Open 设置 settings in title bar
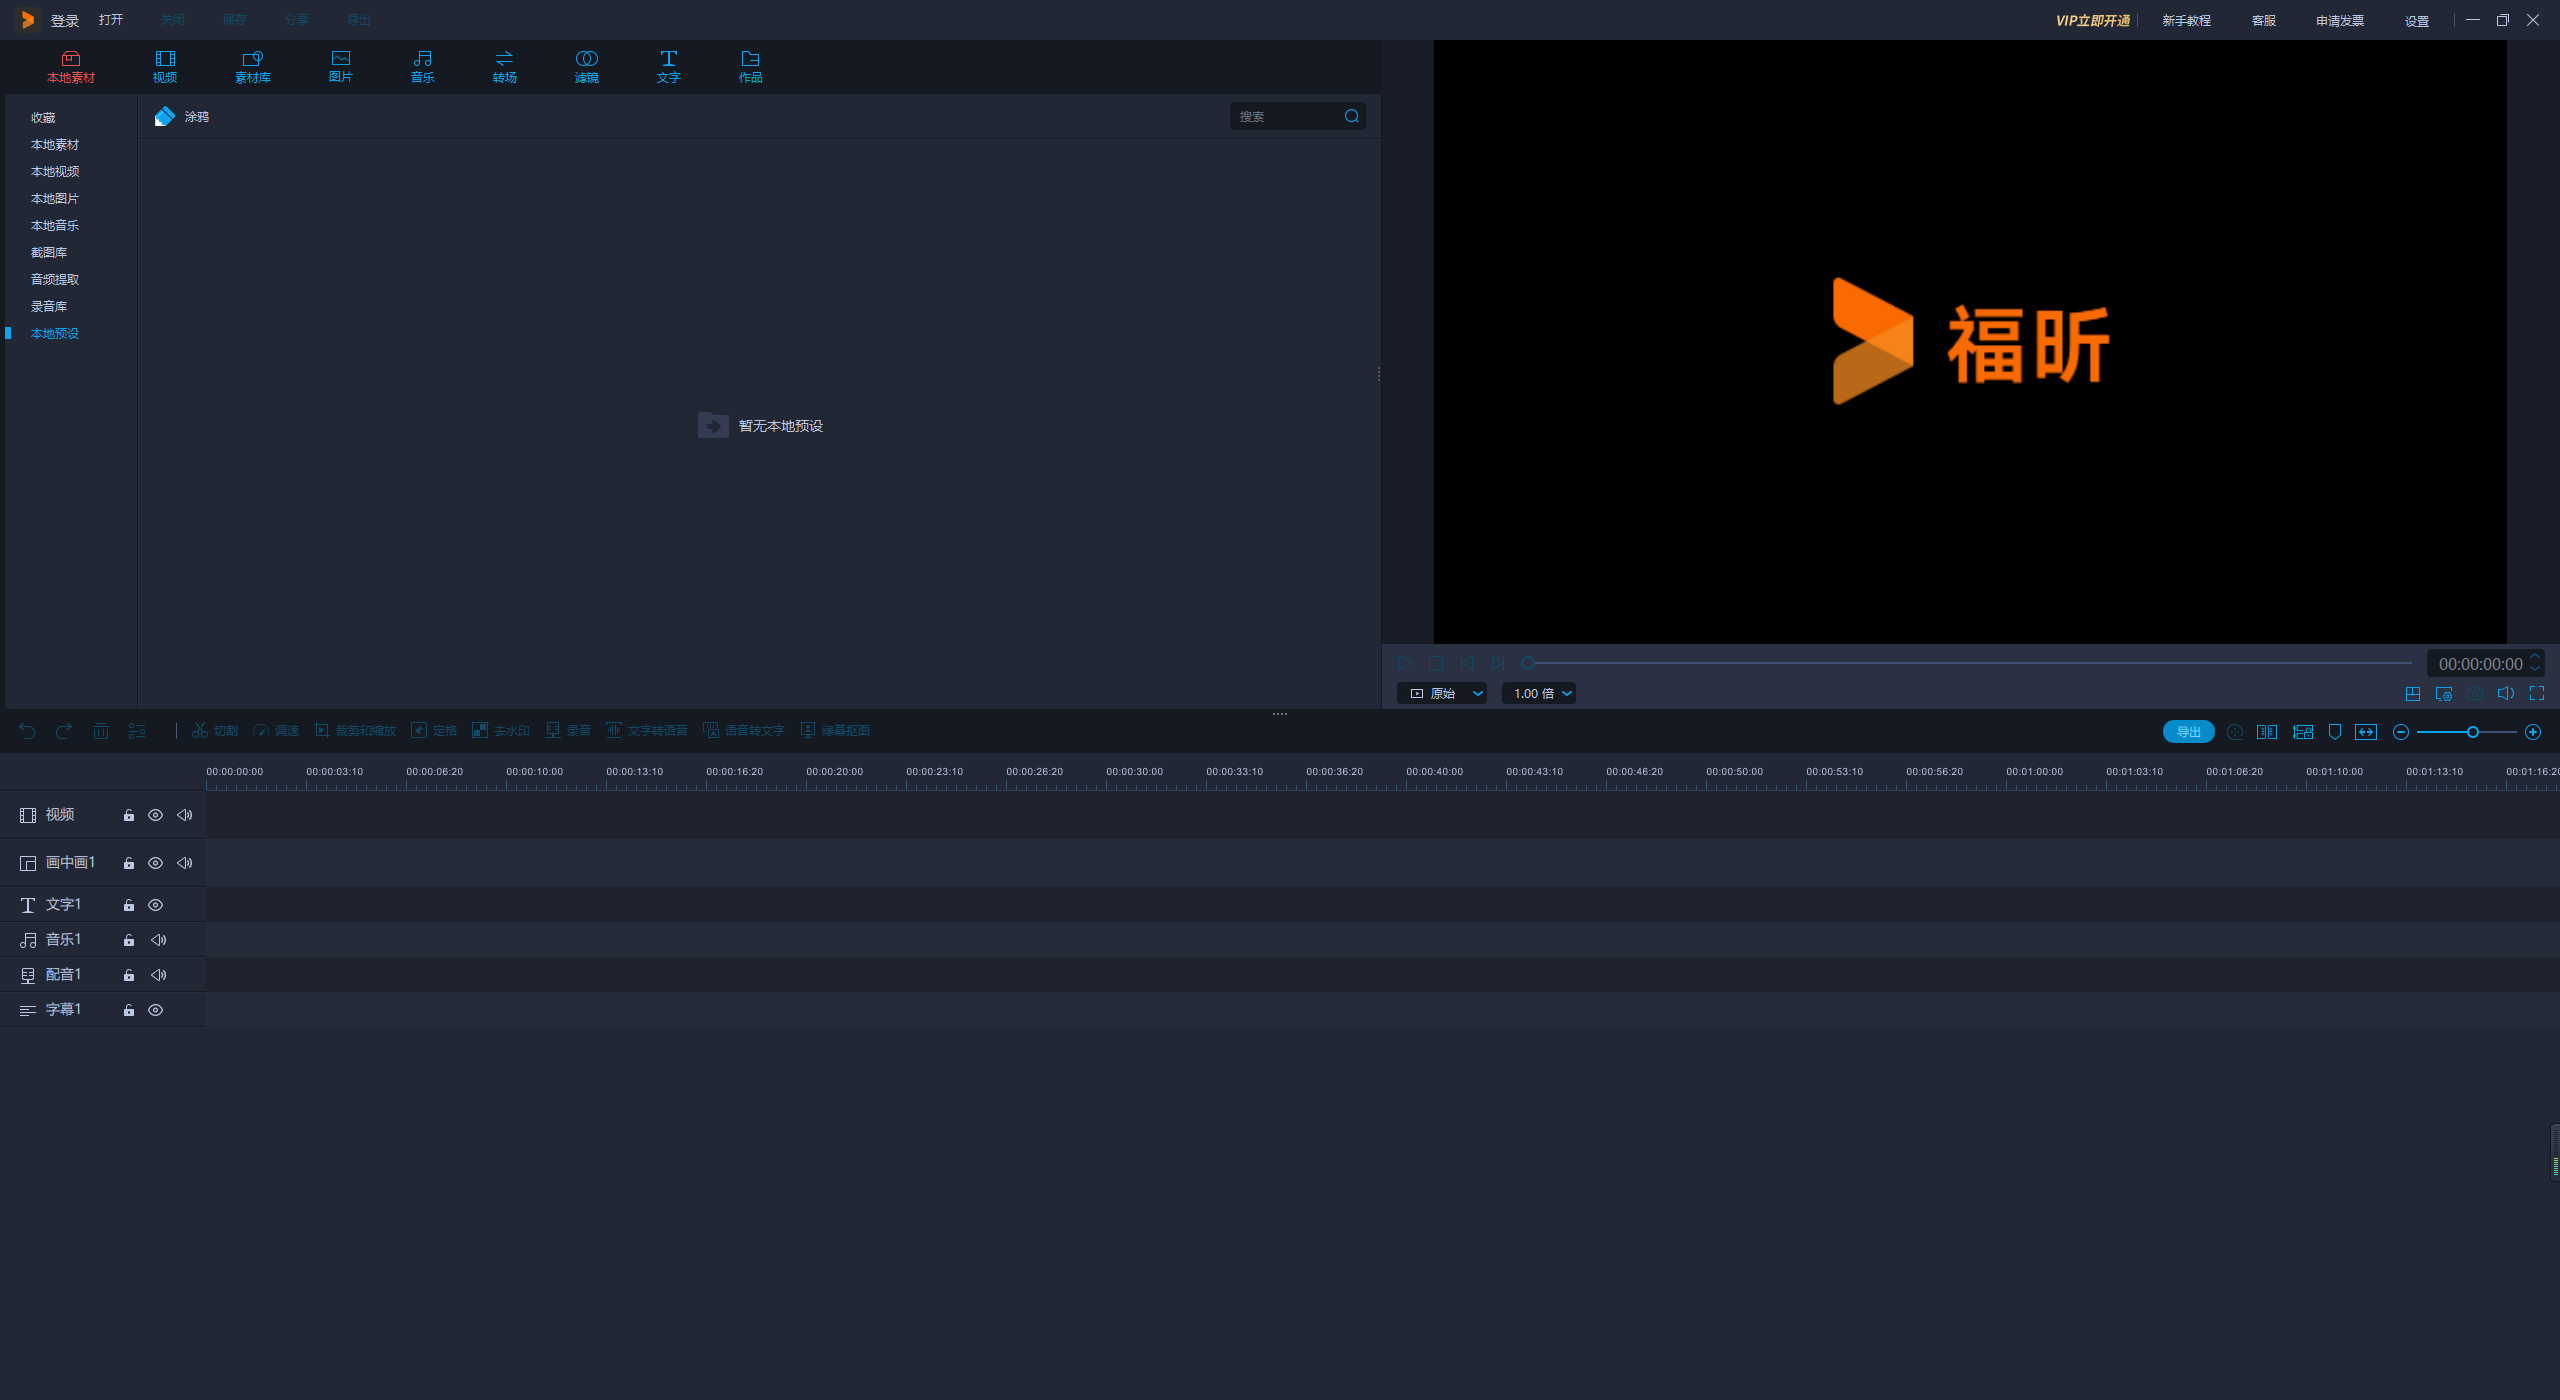The width and height of the screenshot is (2560, 1400). coord(2417,21)
